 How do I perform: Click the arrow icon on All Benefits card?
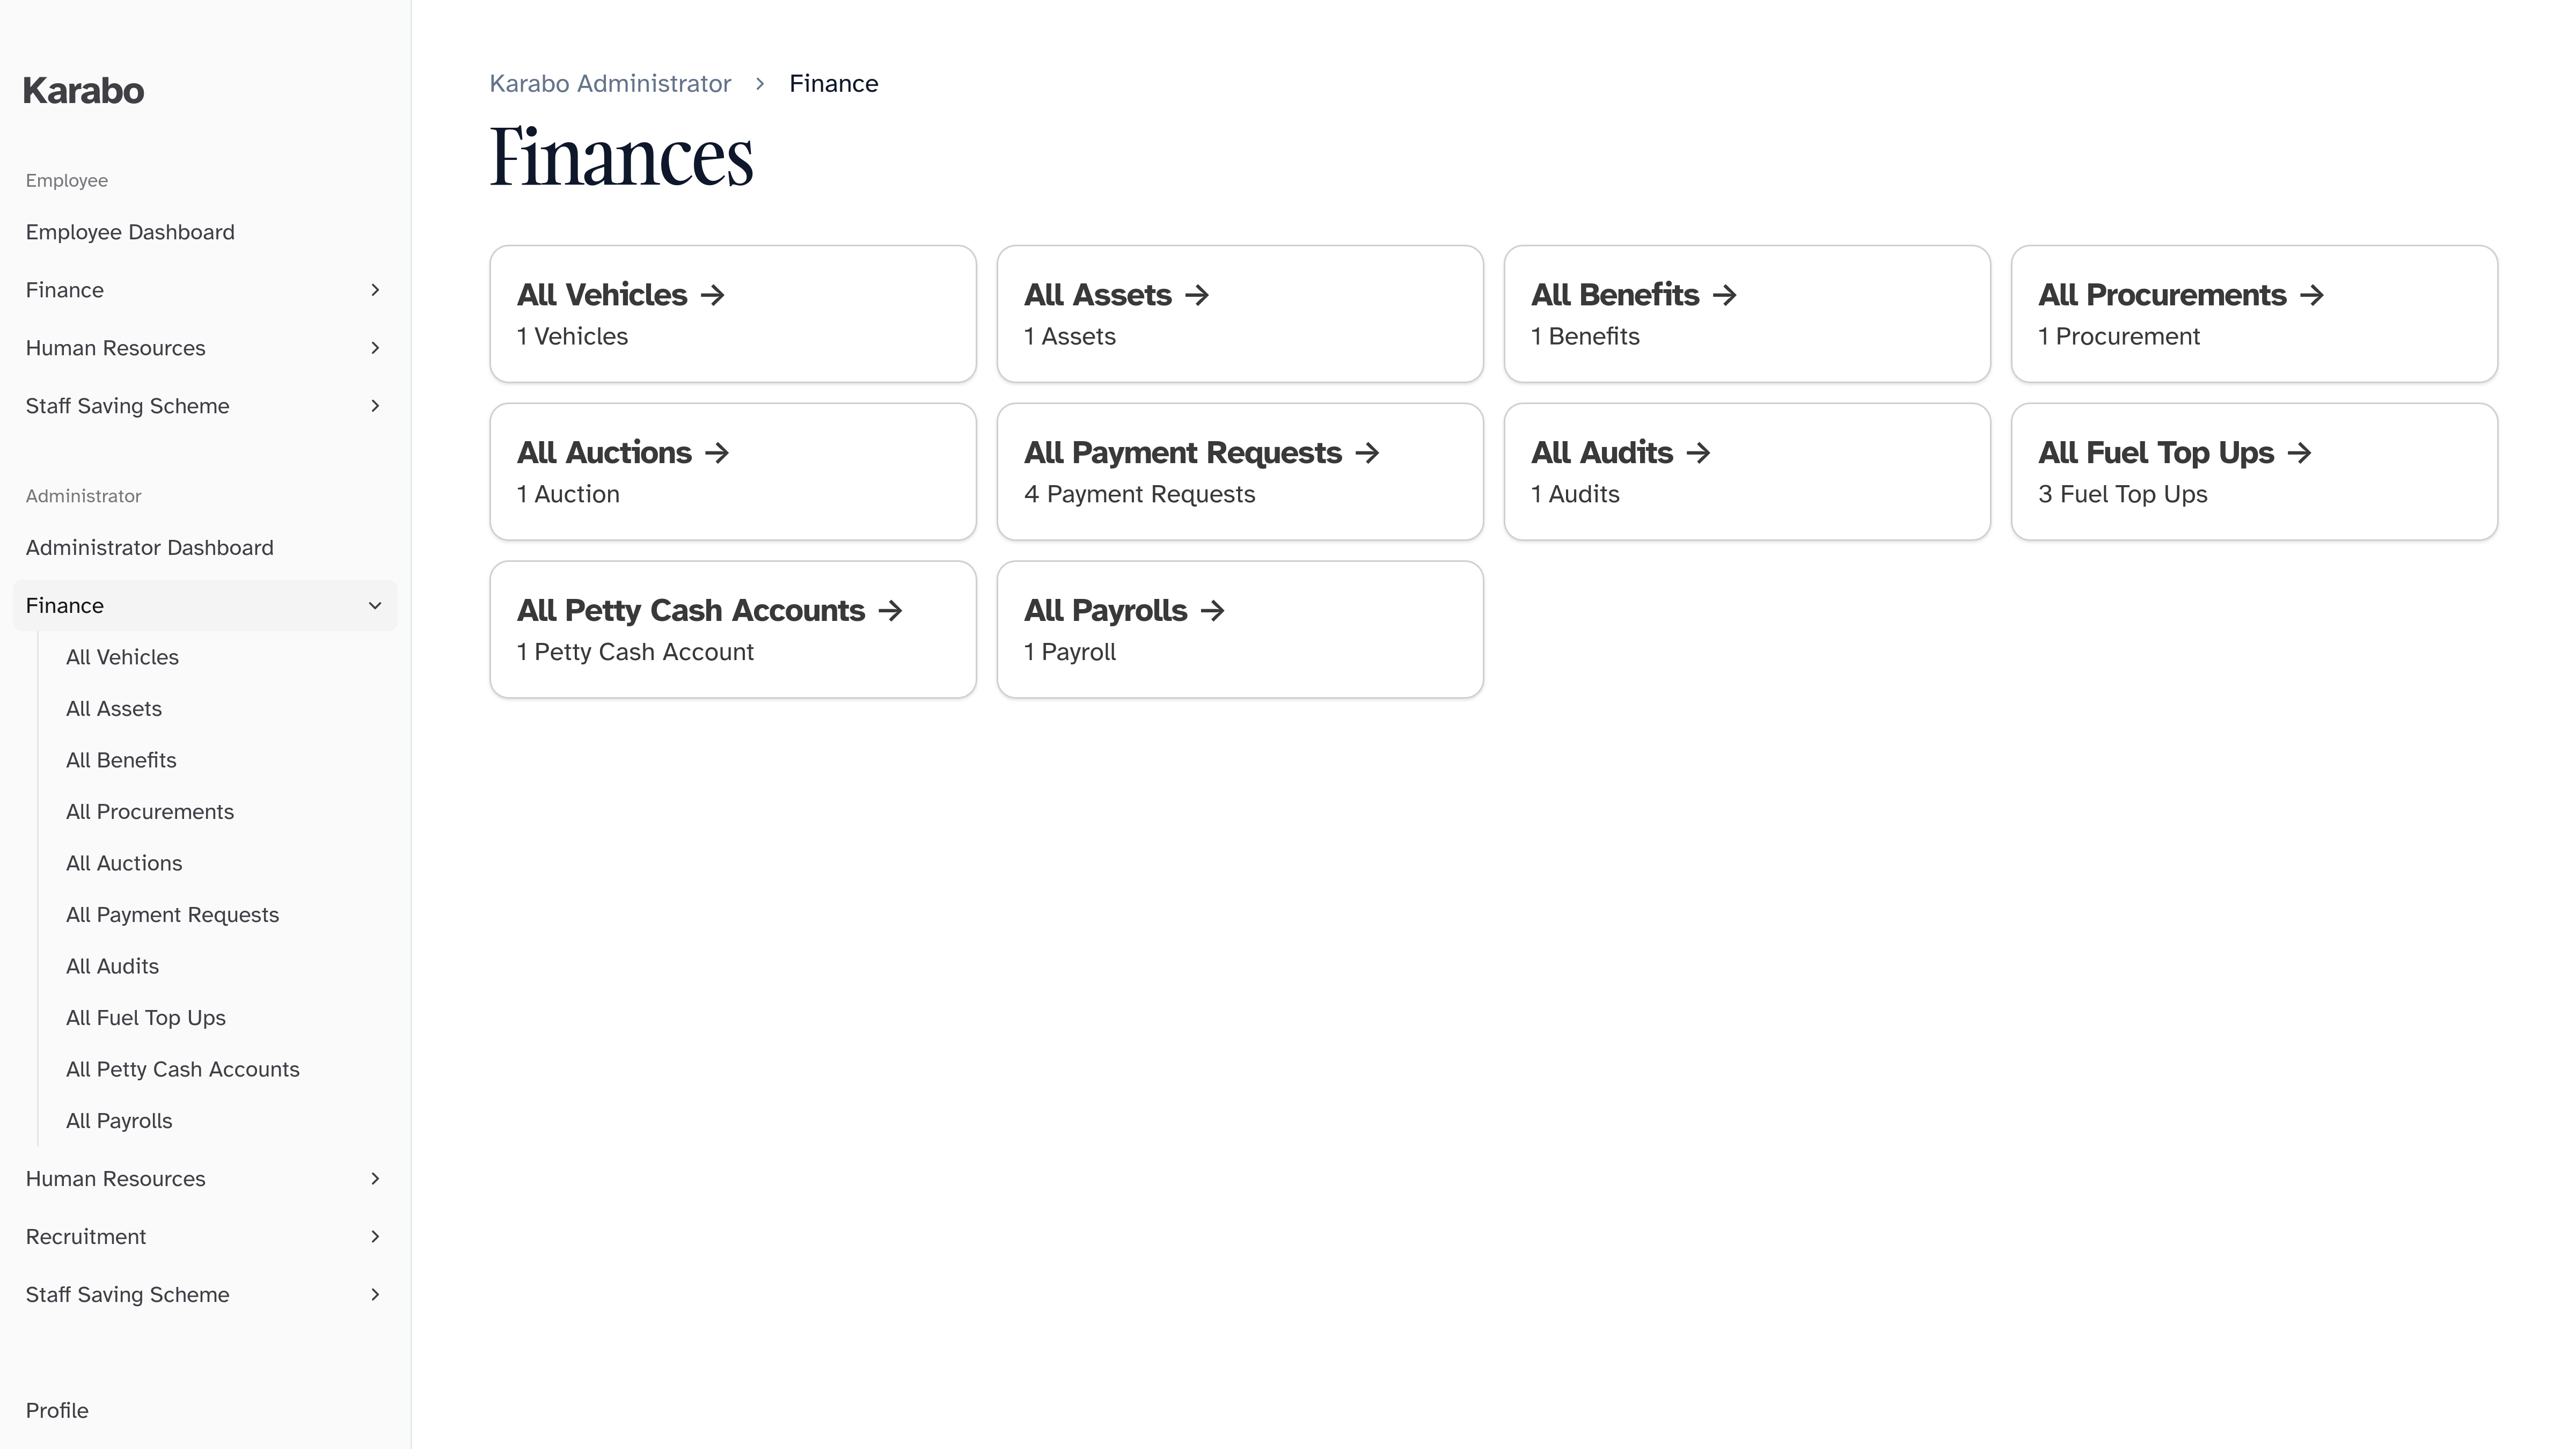1725,295
